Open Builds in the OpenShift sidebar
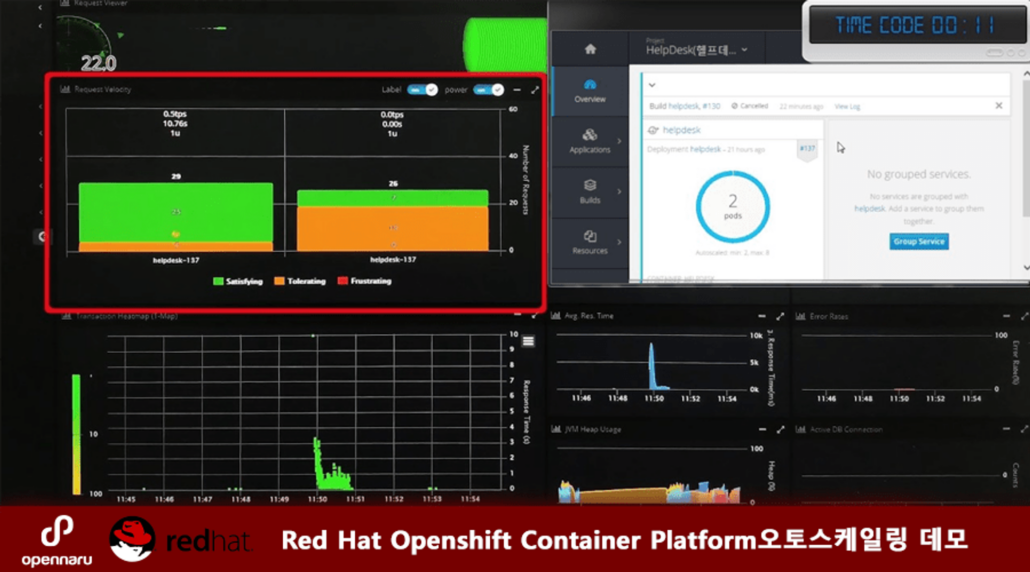 coord(590,192)
